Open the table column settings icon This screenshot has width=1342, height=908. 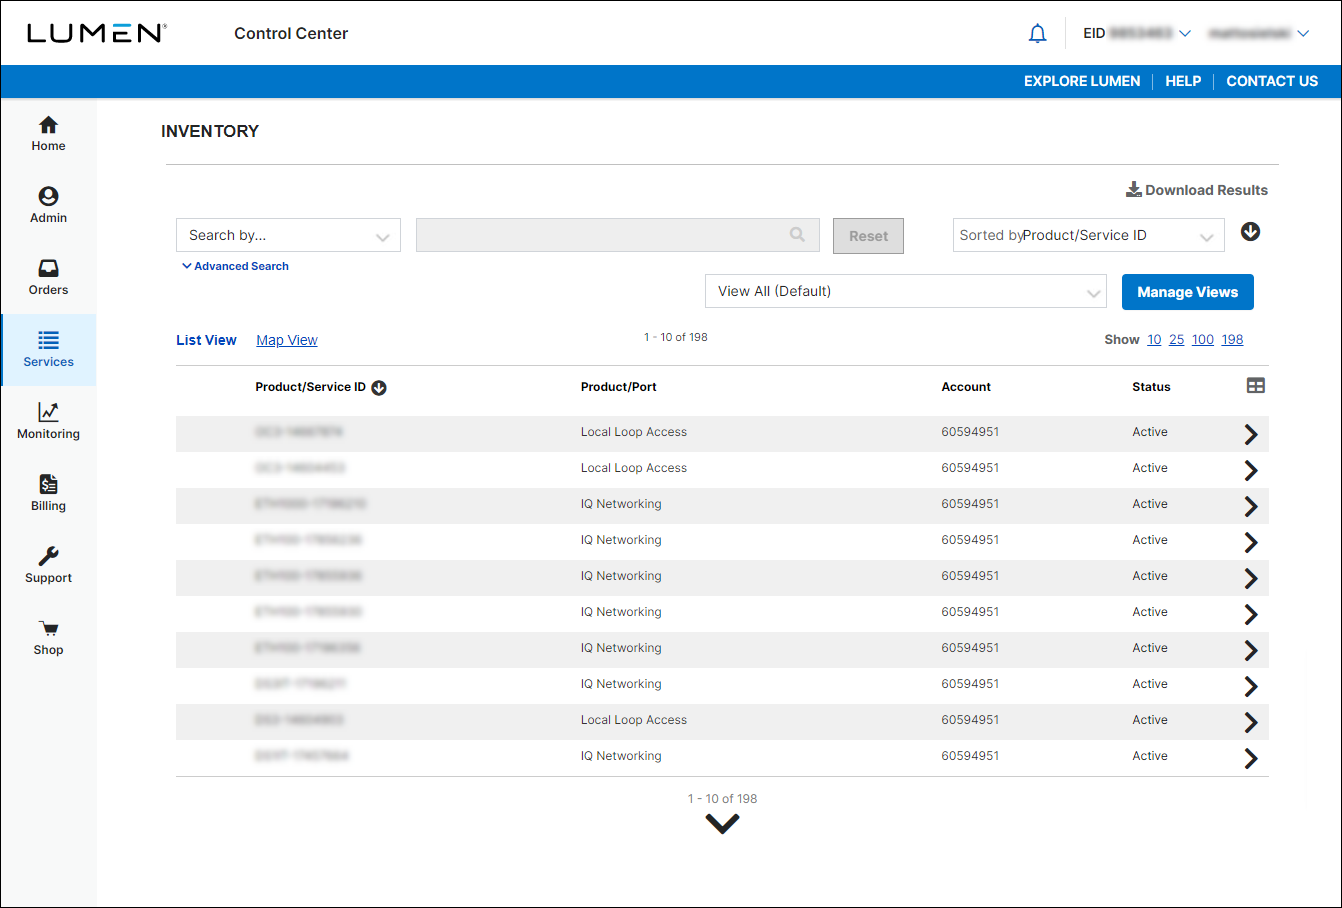[x=1256, y=386]
